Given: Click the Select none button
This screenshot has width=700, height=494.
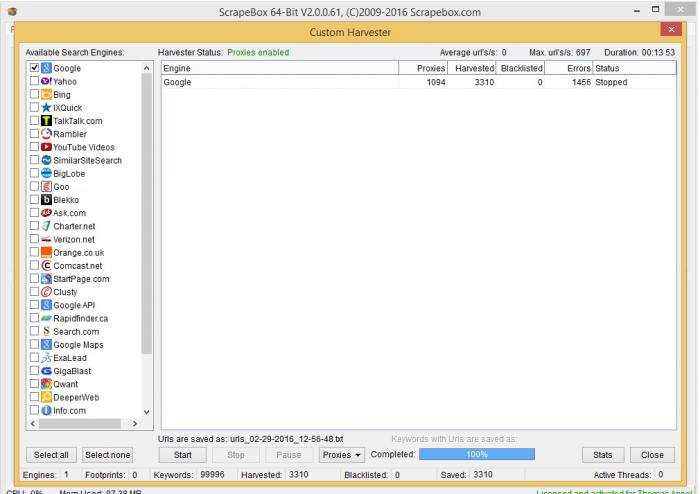Looking at the screenshot, I should 108,455.
